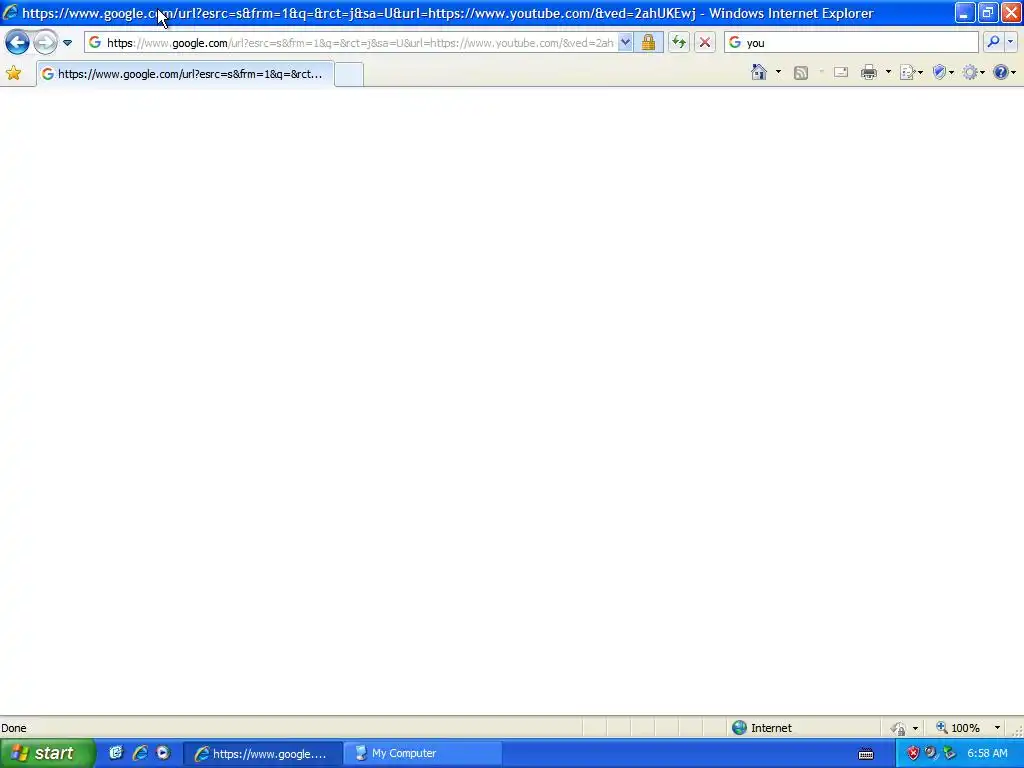
Task: Open a new blank tab
Action: [x=349, y=74]
